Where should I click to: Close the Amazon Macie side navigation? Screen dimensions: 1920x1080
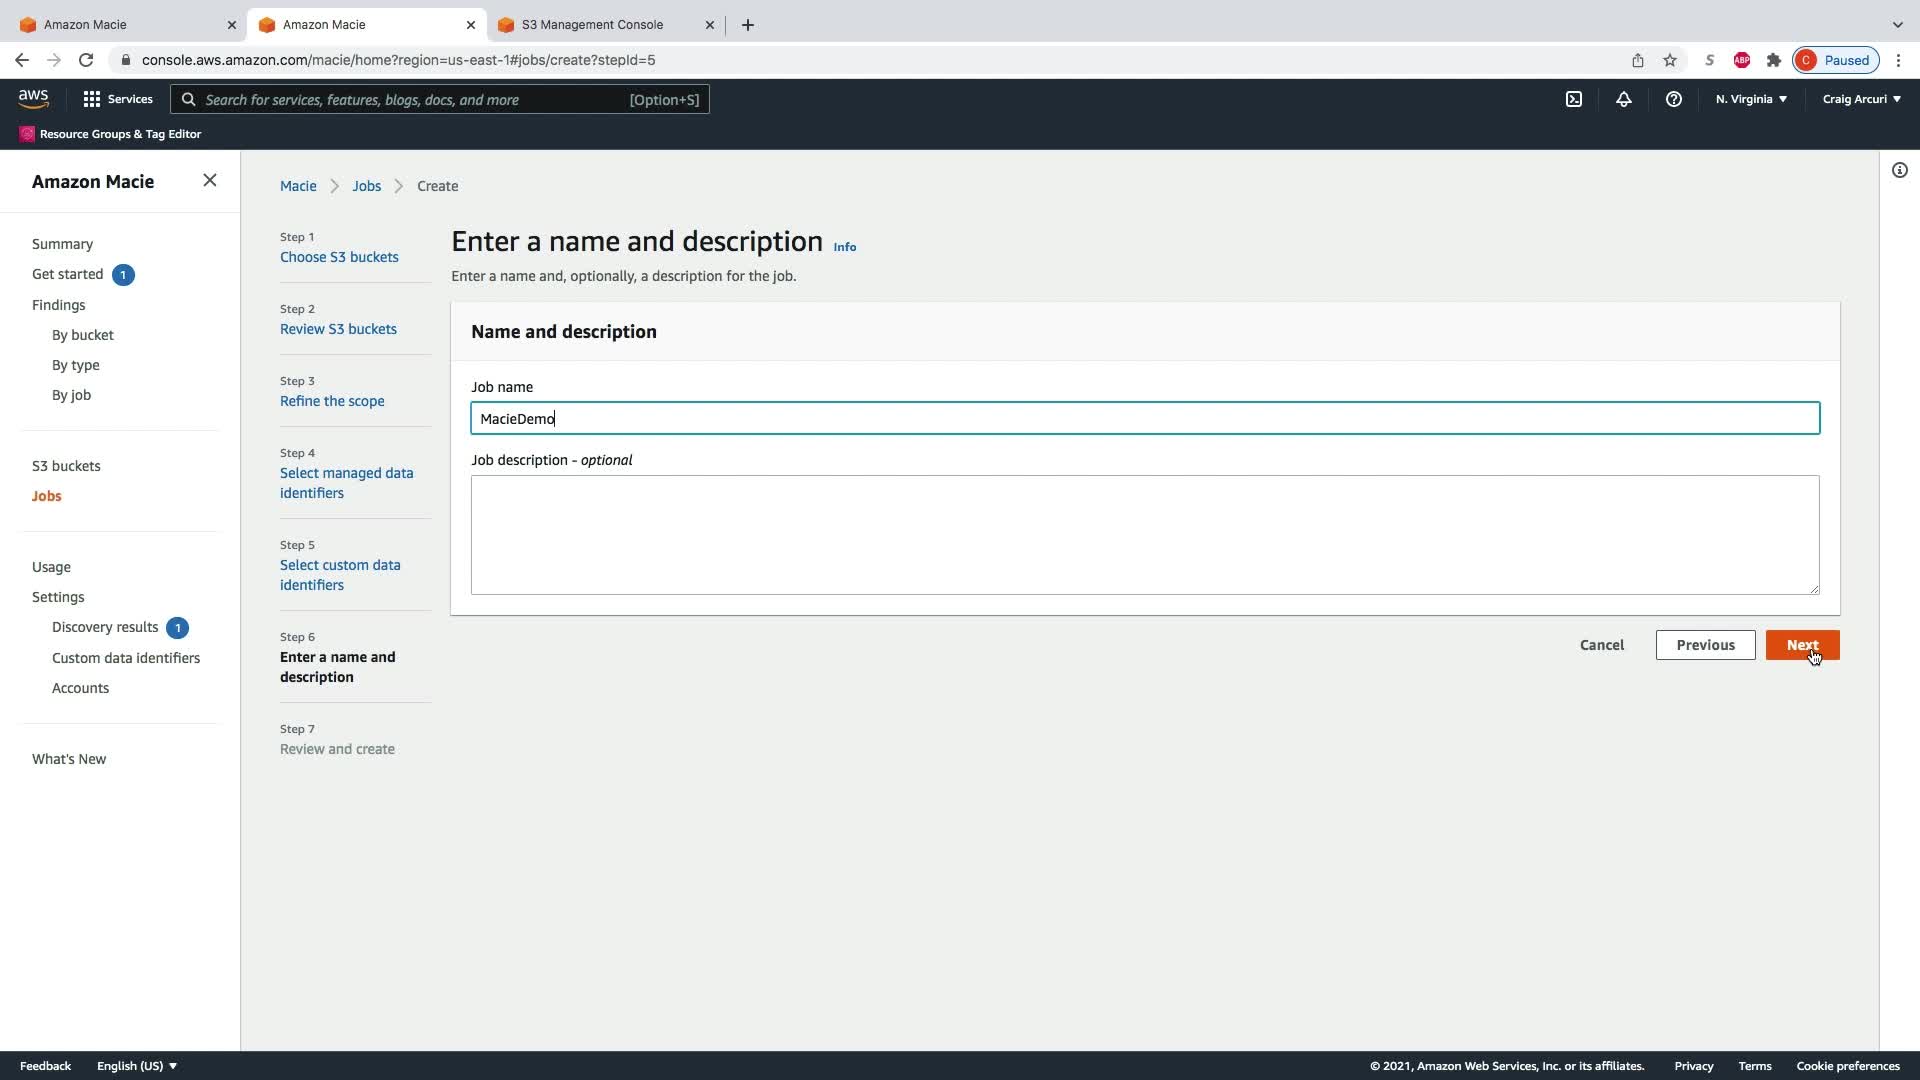209,180
